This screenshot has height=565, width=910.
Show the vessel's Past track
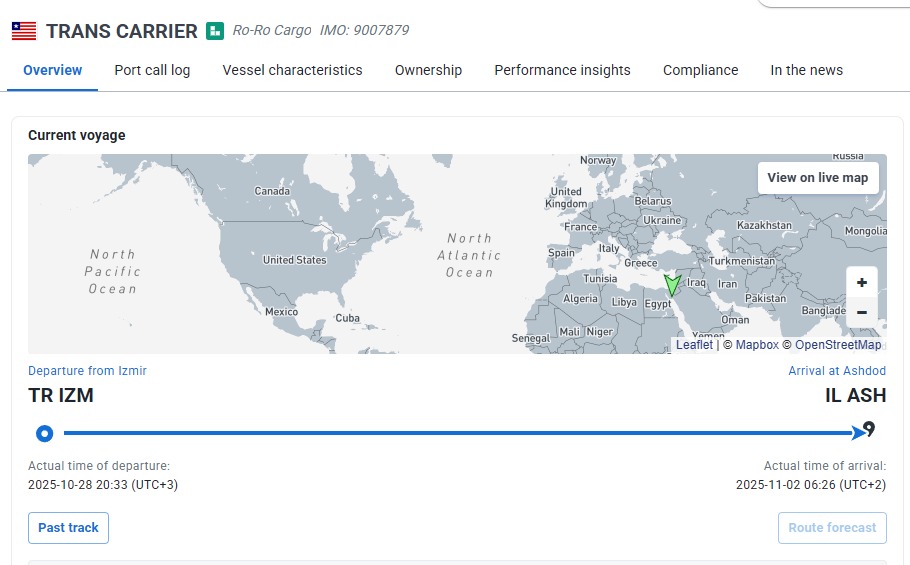click(x=68, y=528)
